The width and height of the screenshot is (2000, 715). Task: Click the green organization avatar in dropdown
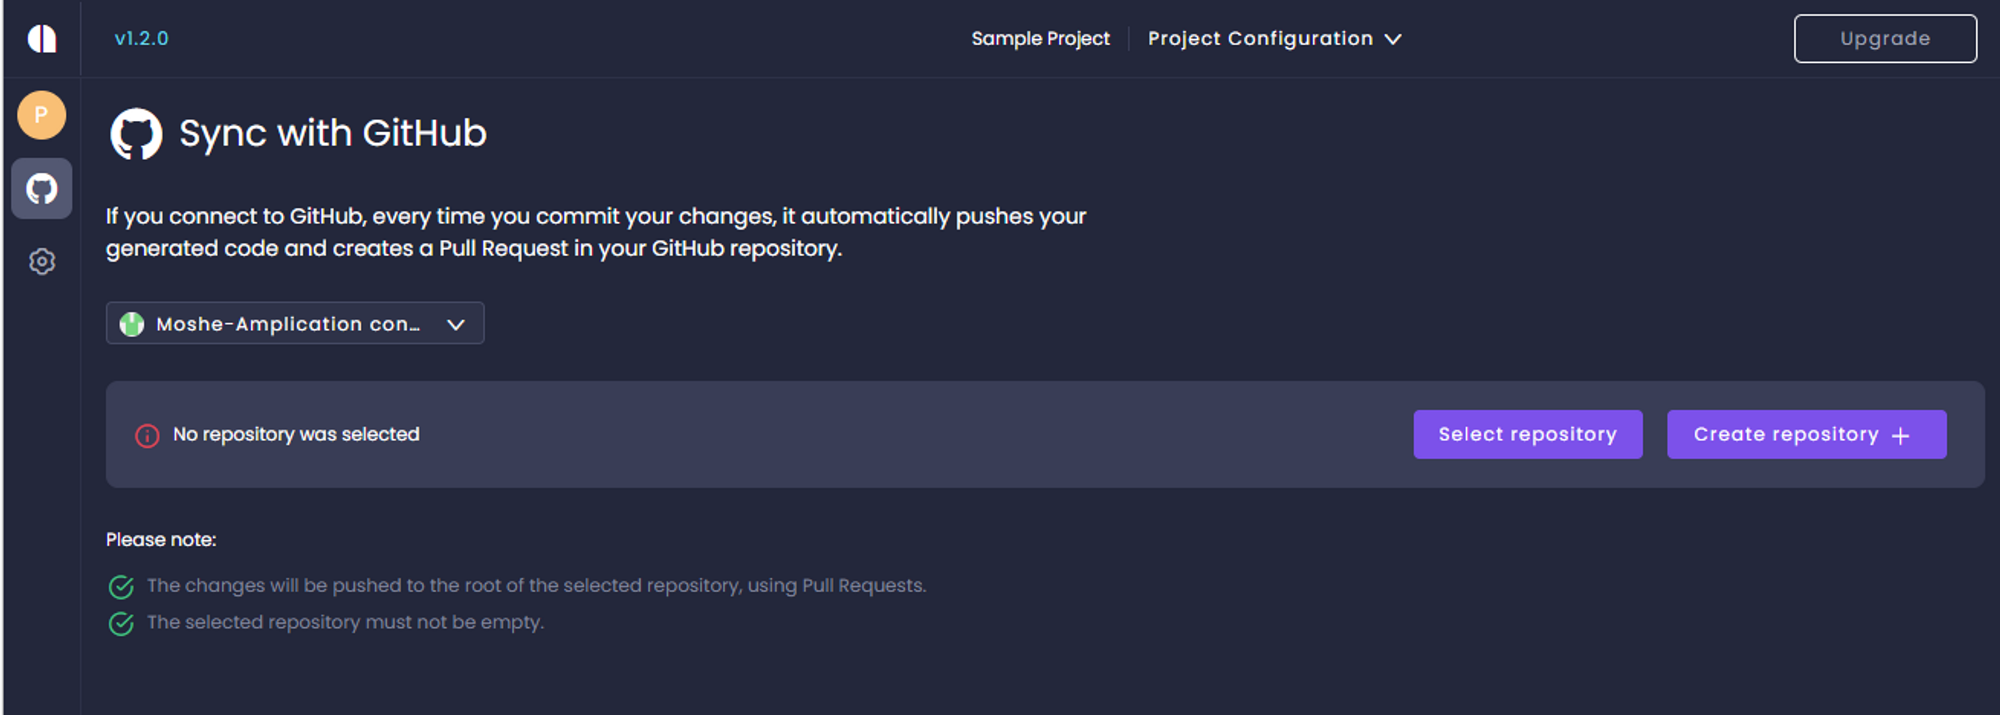(132, 324)
